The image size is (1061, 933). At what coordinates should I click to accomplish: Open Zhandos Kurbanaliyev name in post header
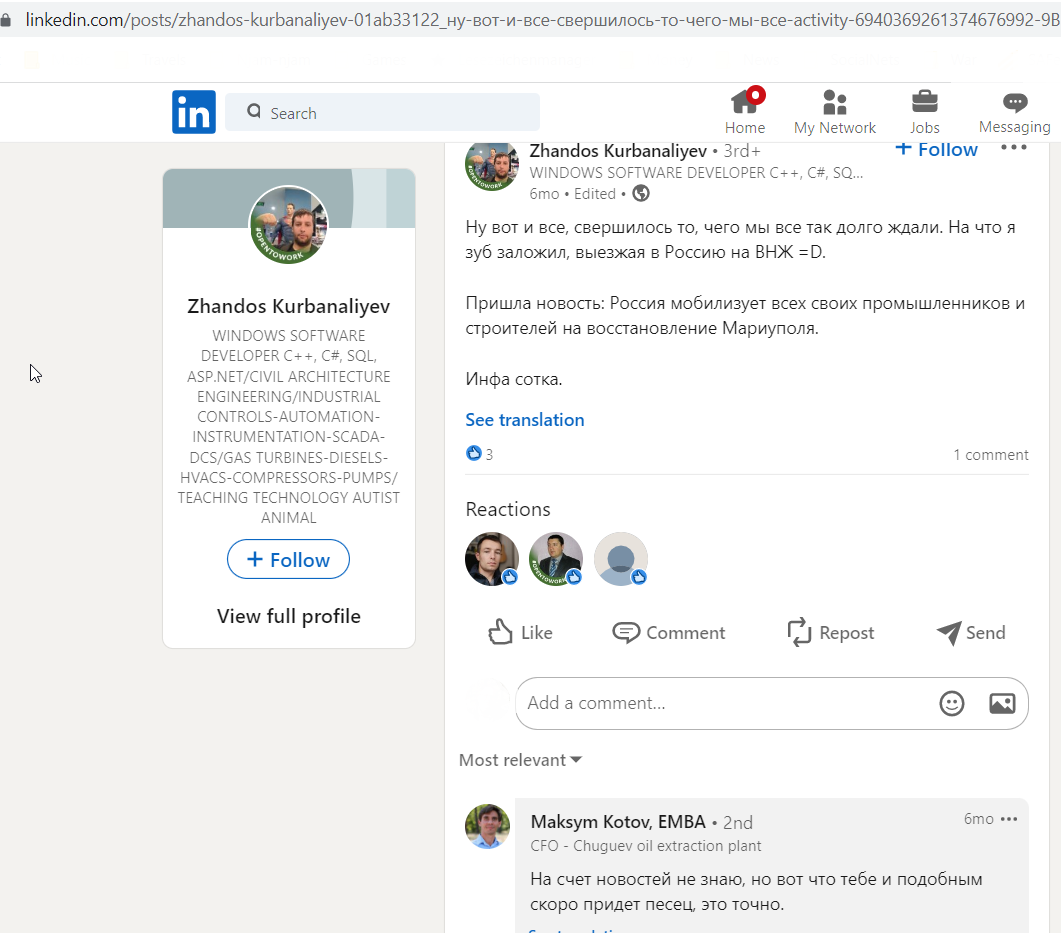pyautogui.click(x=618, y=151)
